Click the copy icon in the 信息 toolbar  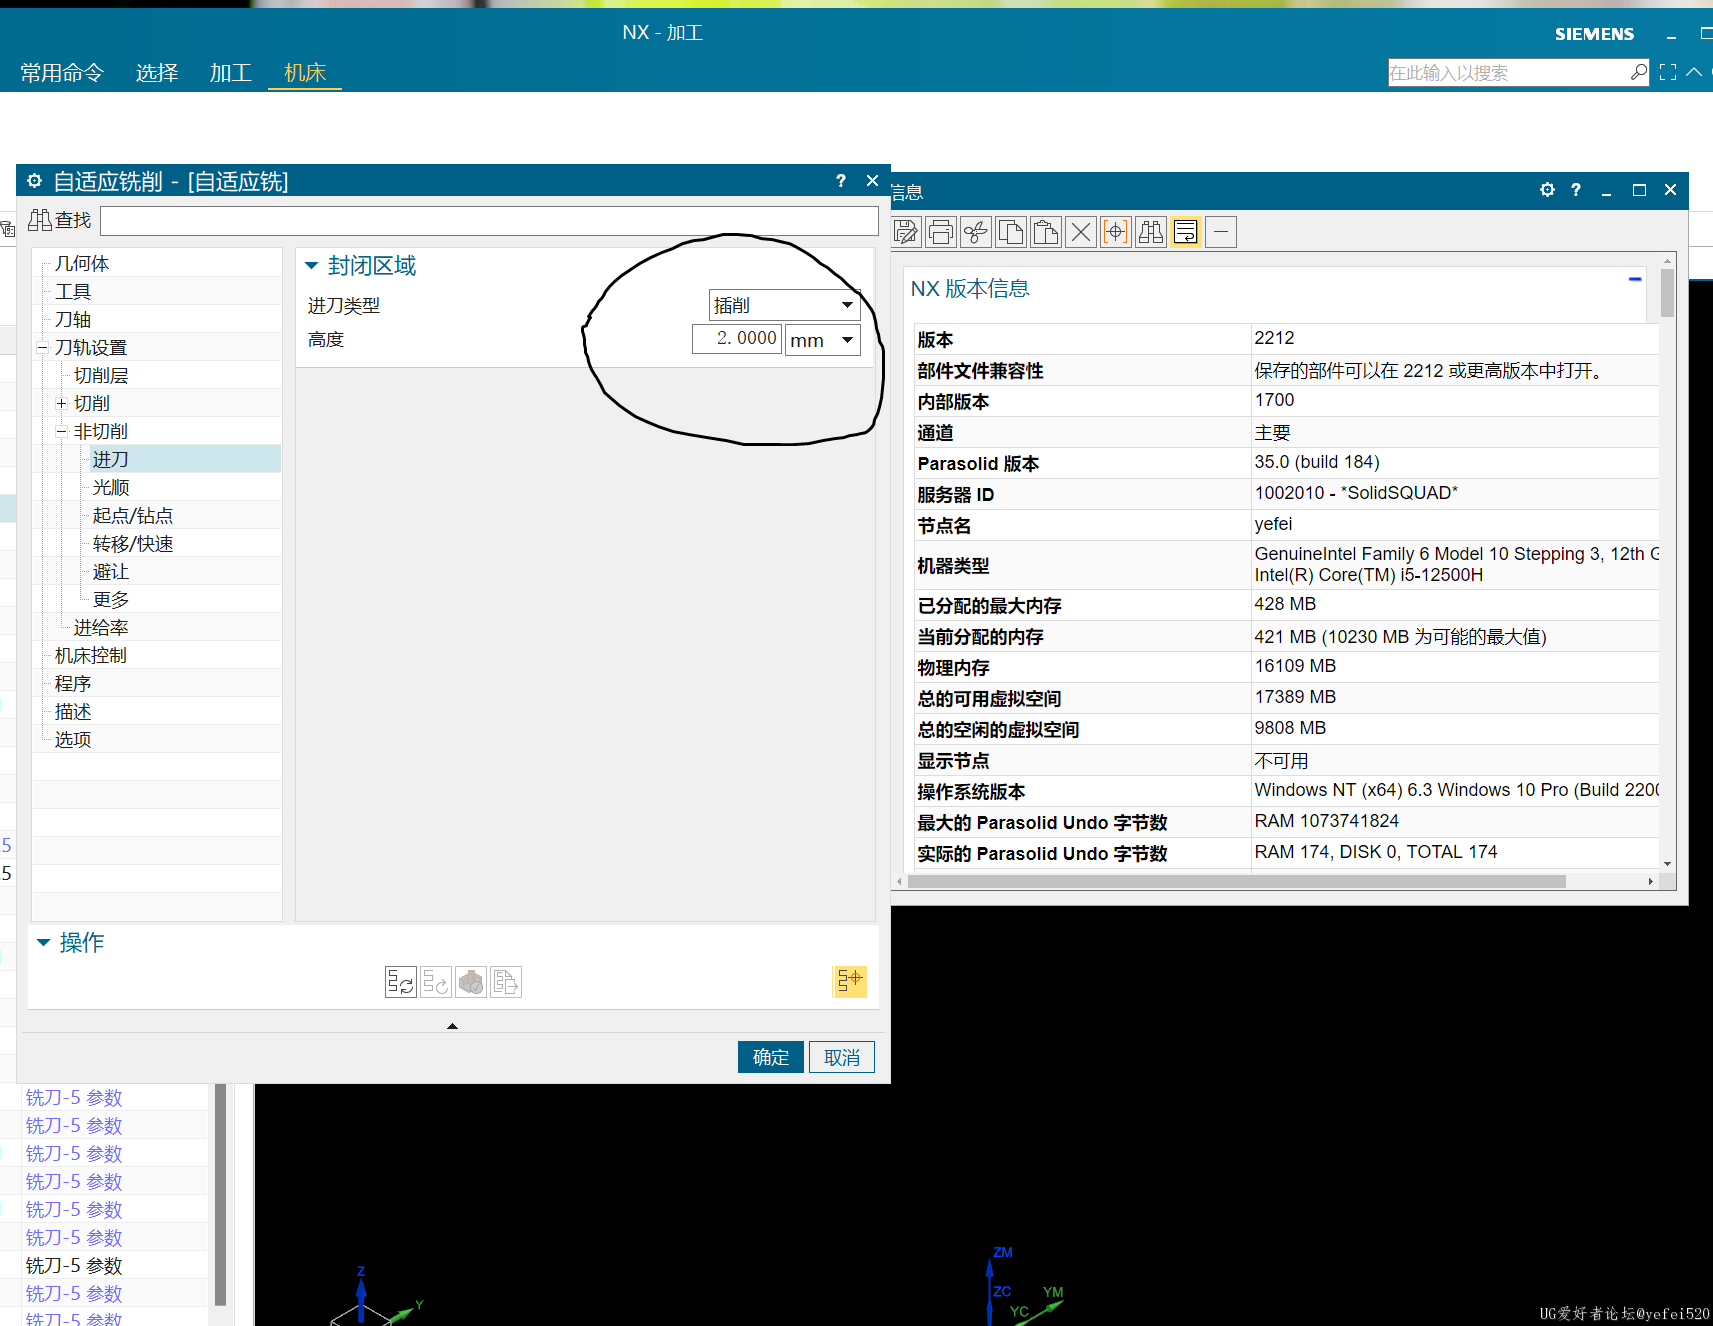(1011, 232)
